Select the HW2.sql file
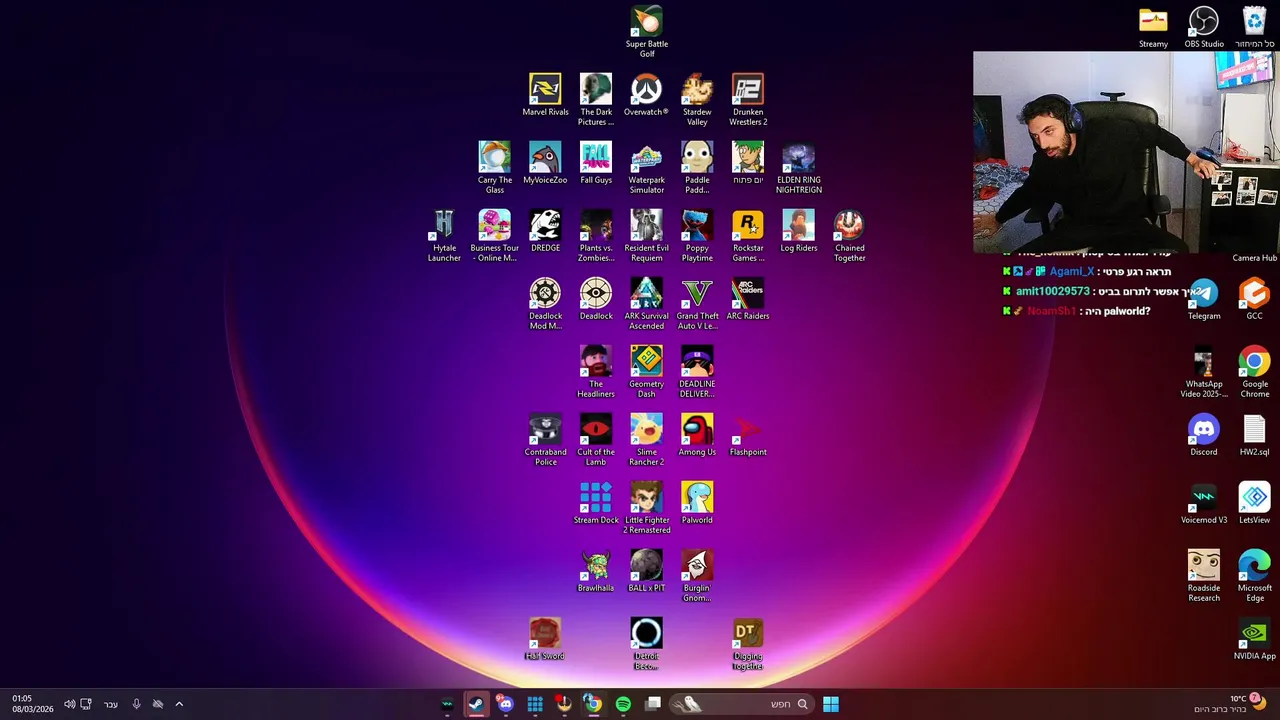The image size is (1280, 720). click(x=1254, y=434)
